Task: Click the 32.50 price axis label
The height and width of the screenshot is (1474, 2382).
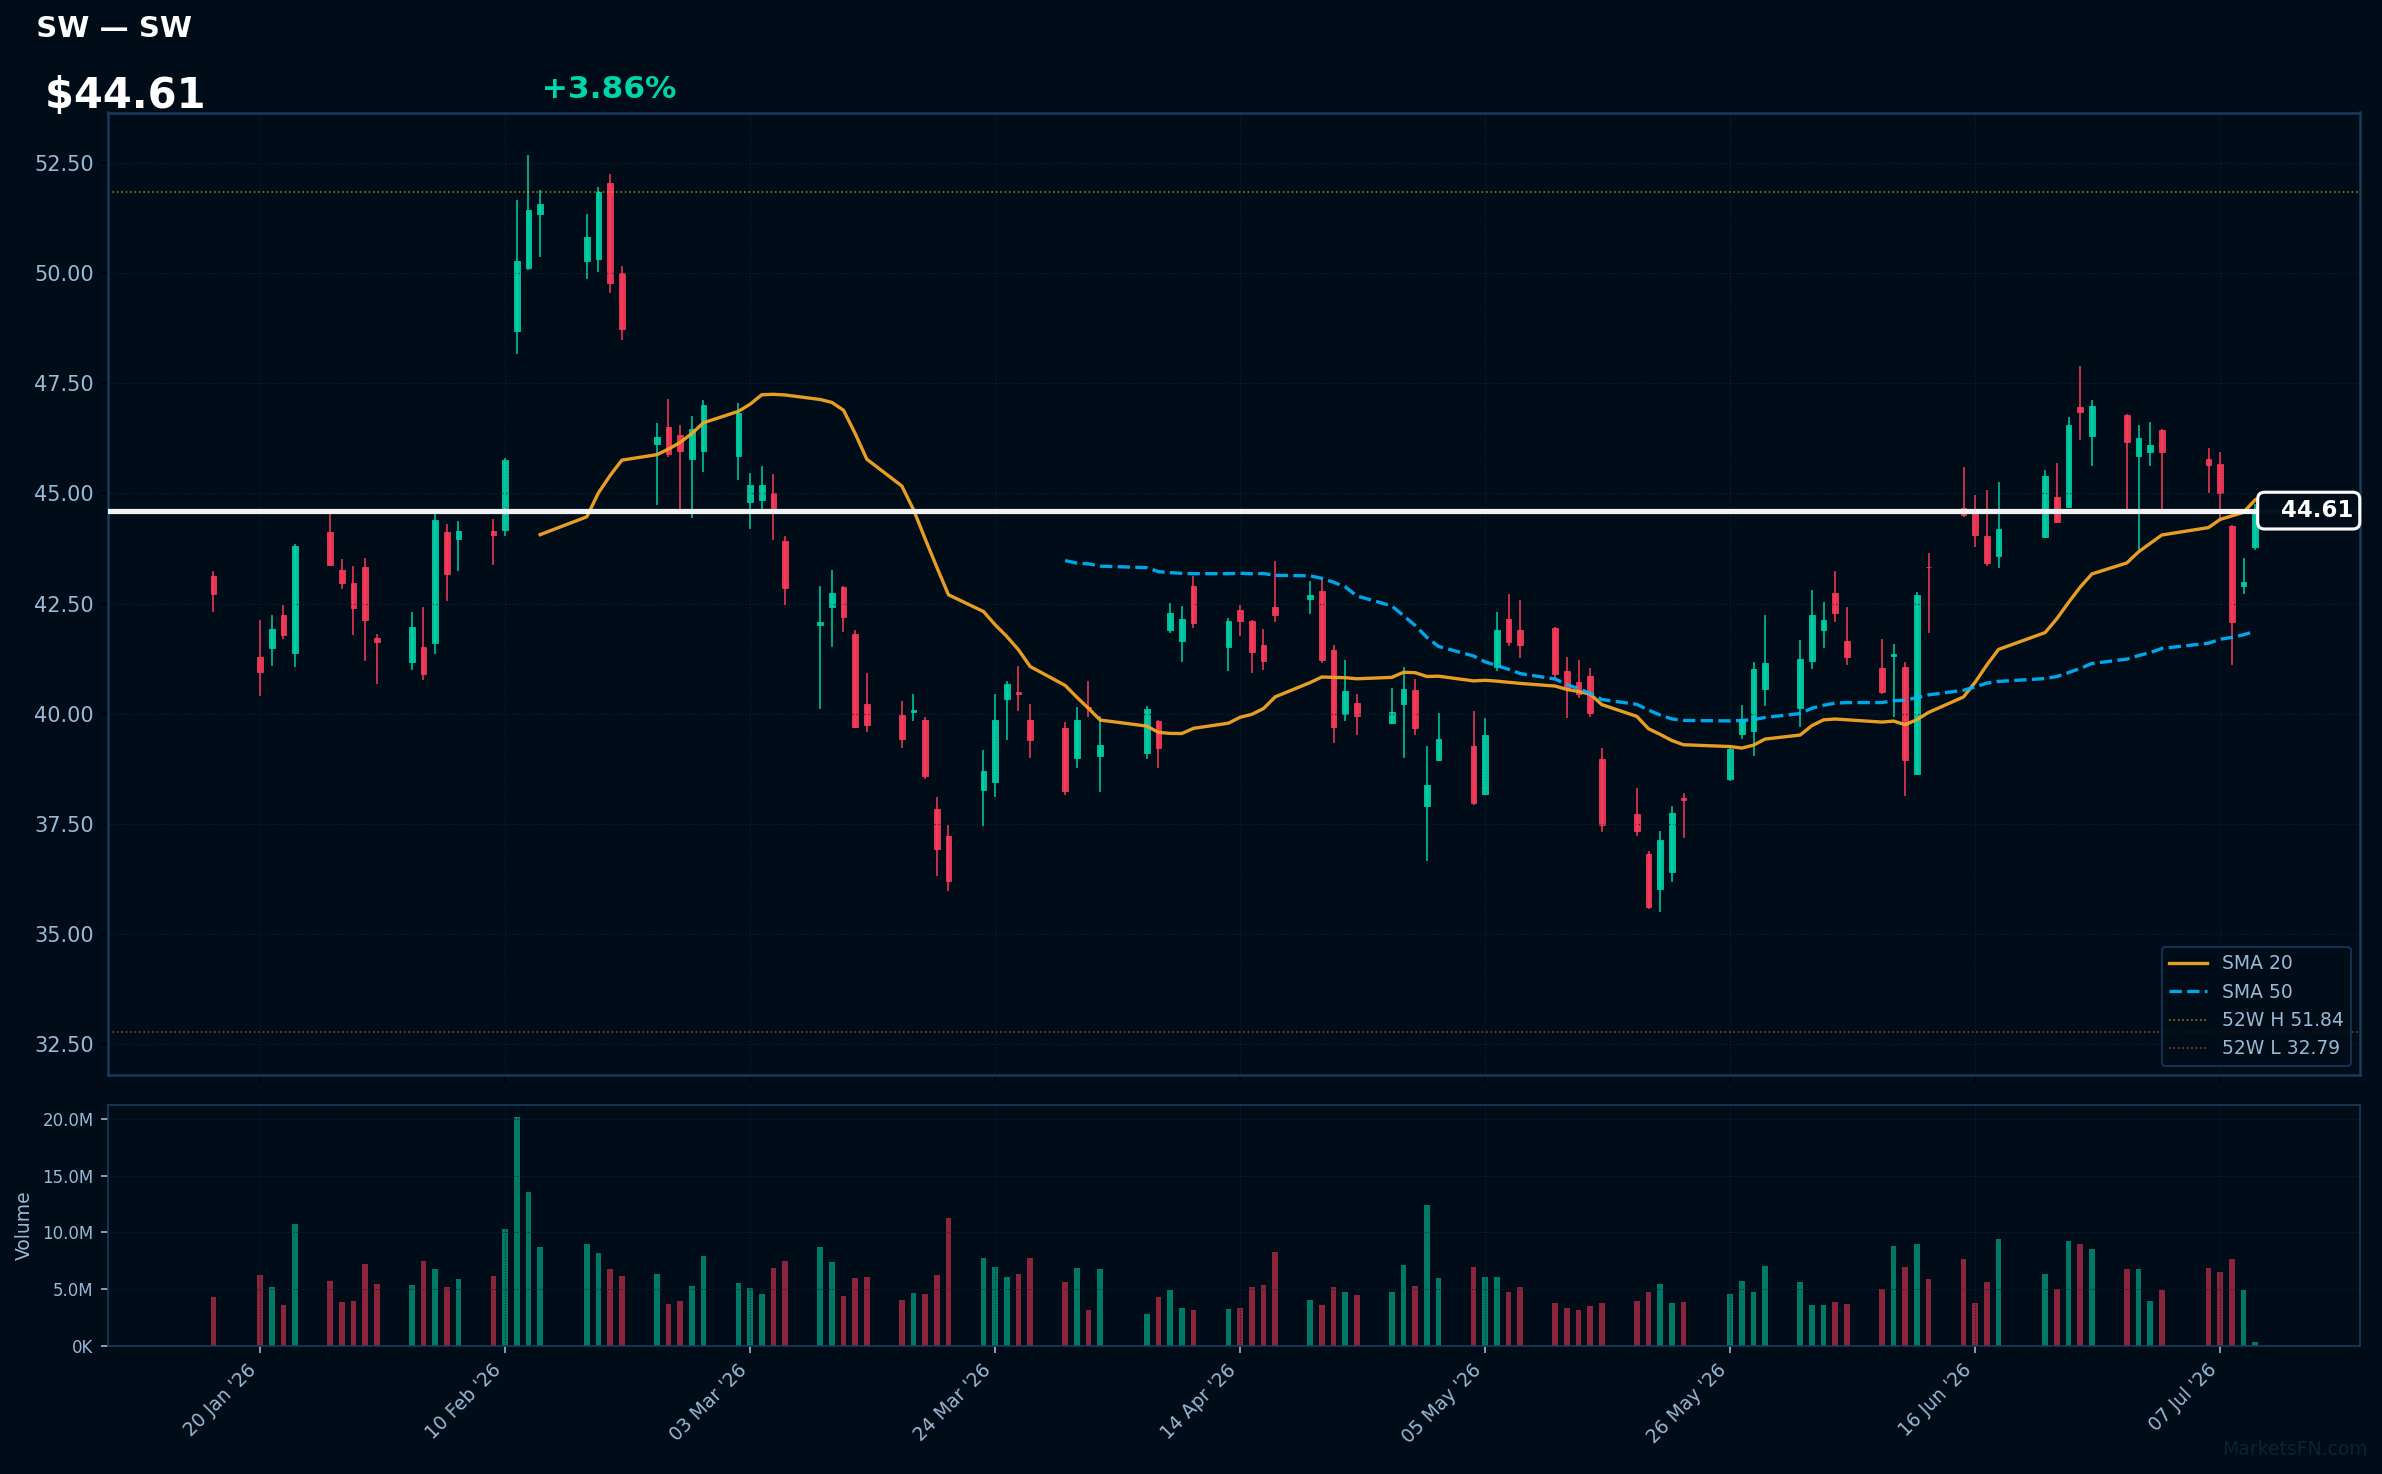Action: click(x=64, y=1044)
